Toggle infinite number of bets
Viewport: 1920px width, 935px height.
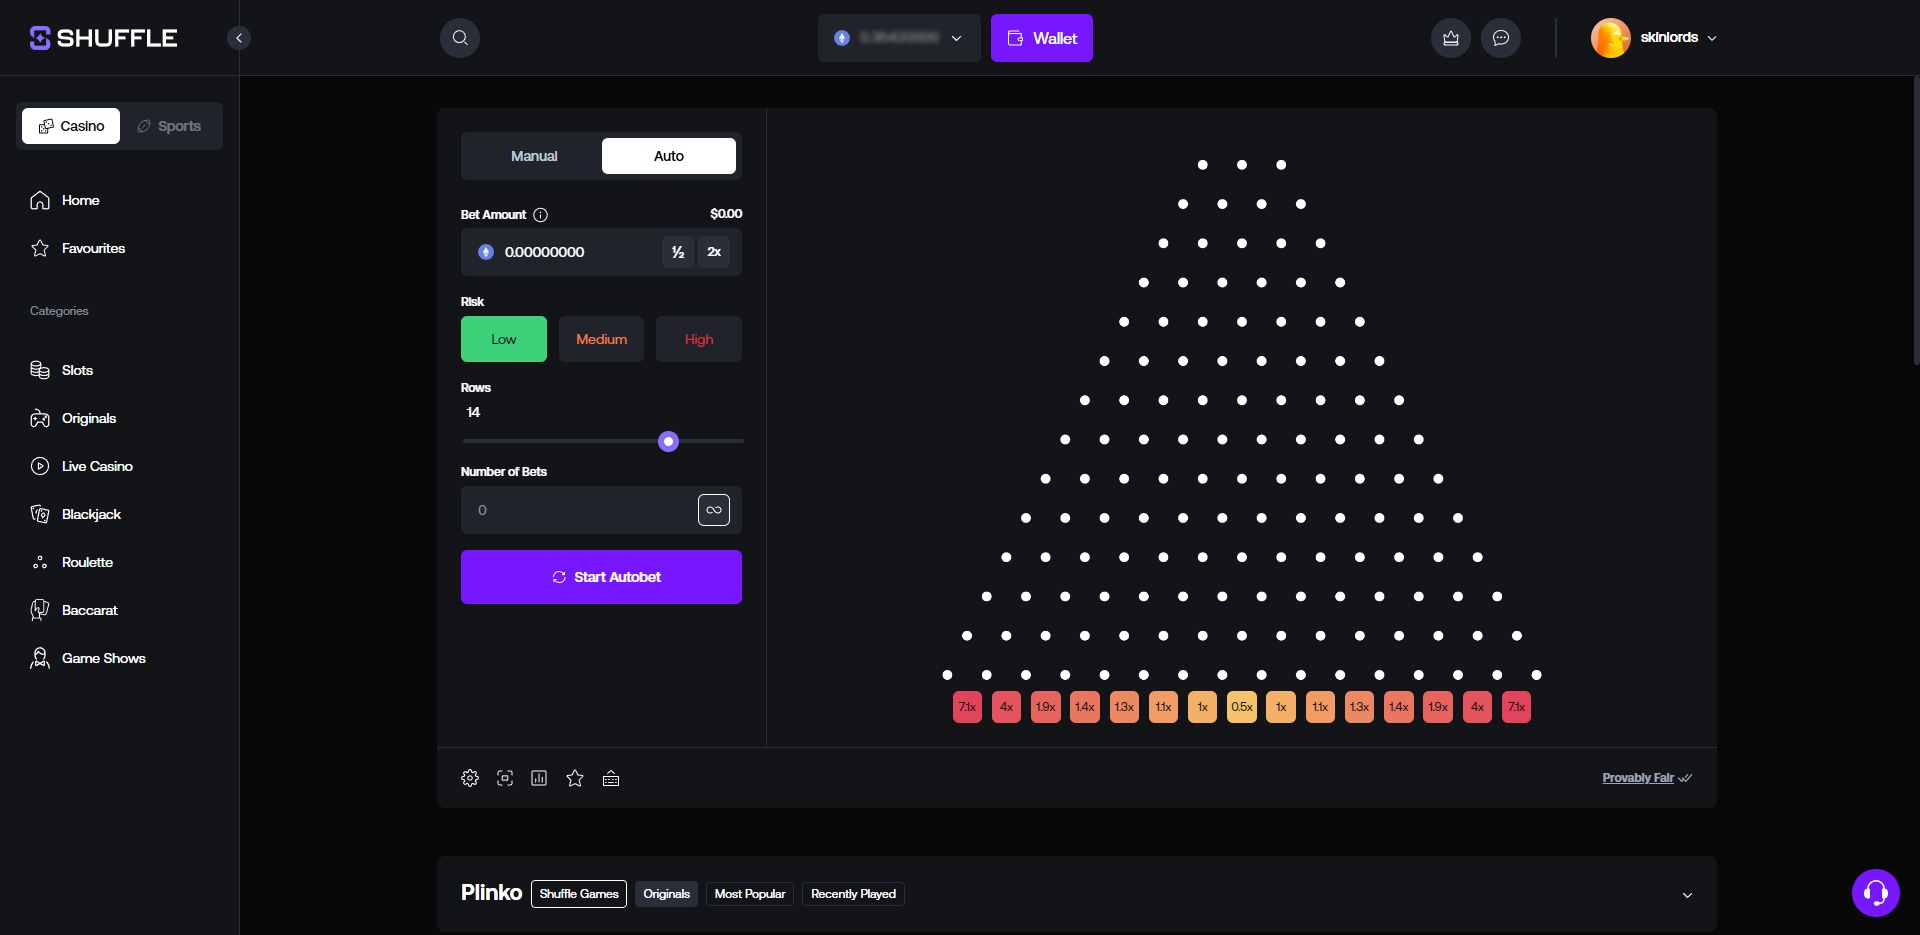click(x=713, y=510)
